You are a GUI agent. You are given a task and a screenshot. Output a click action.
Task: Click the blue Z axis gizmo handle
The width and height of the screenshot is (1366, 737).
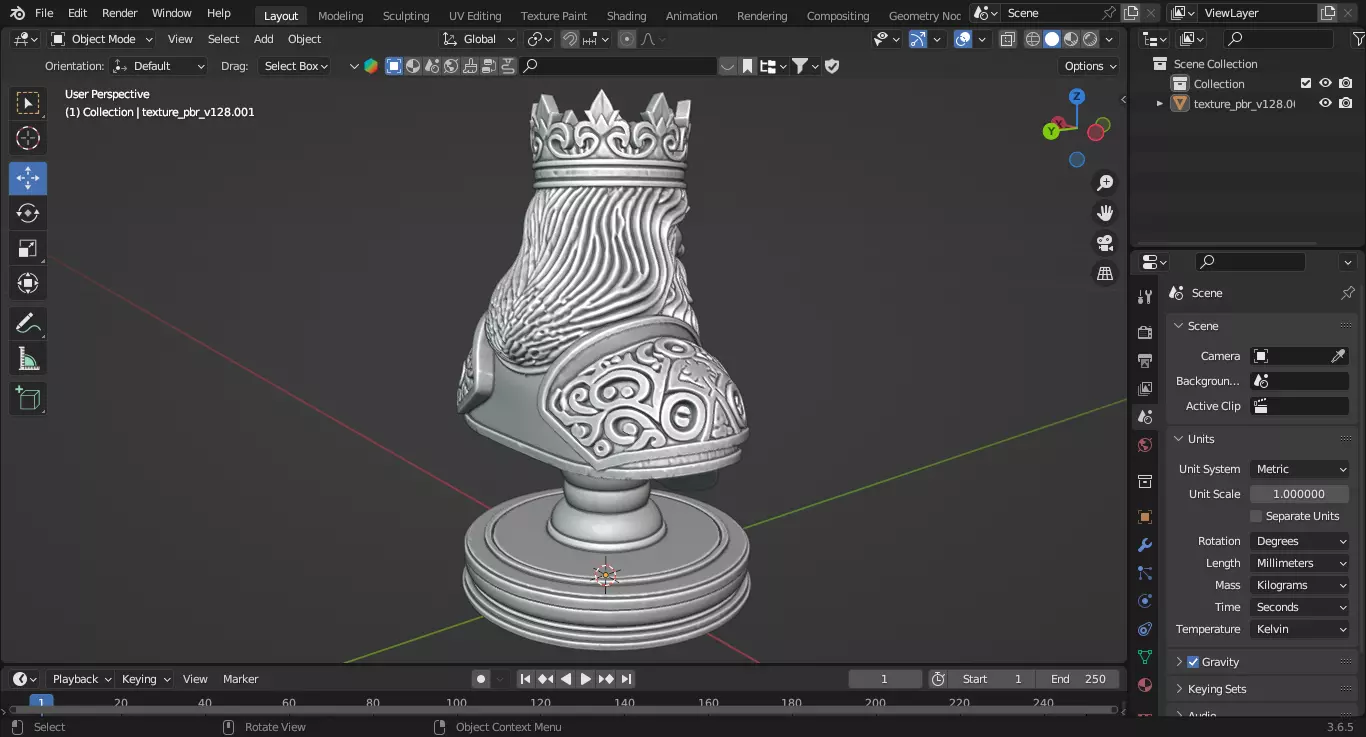pos(1077,97)
